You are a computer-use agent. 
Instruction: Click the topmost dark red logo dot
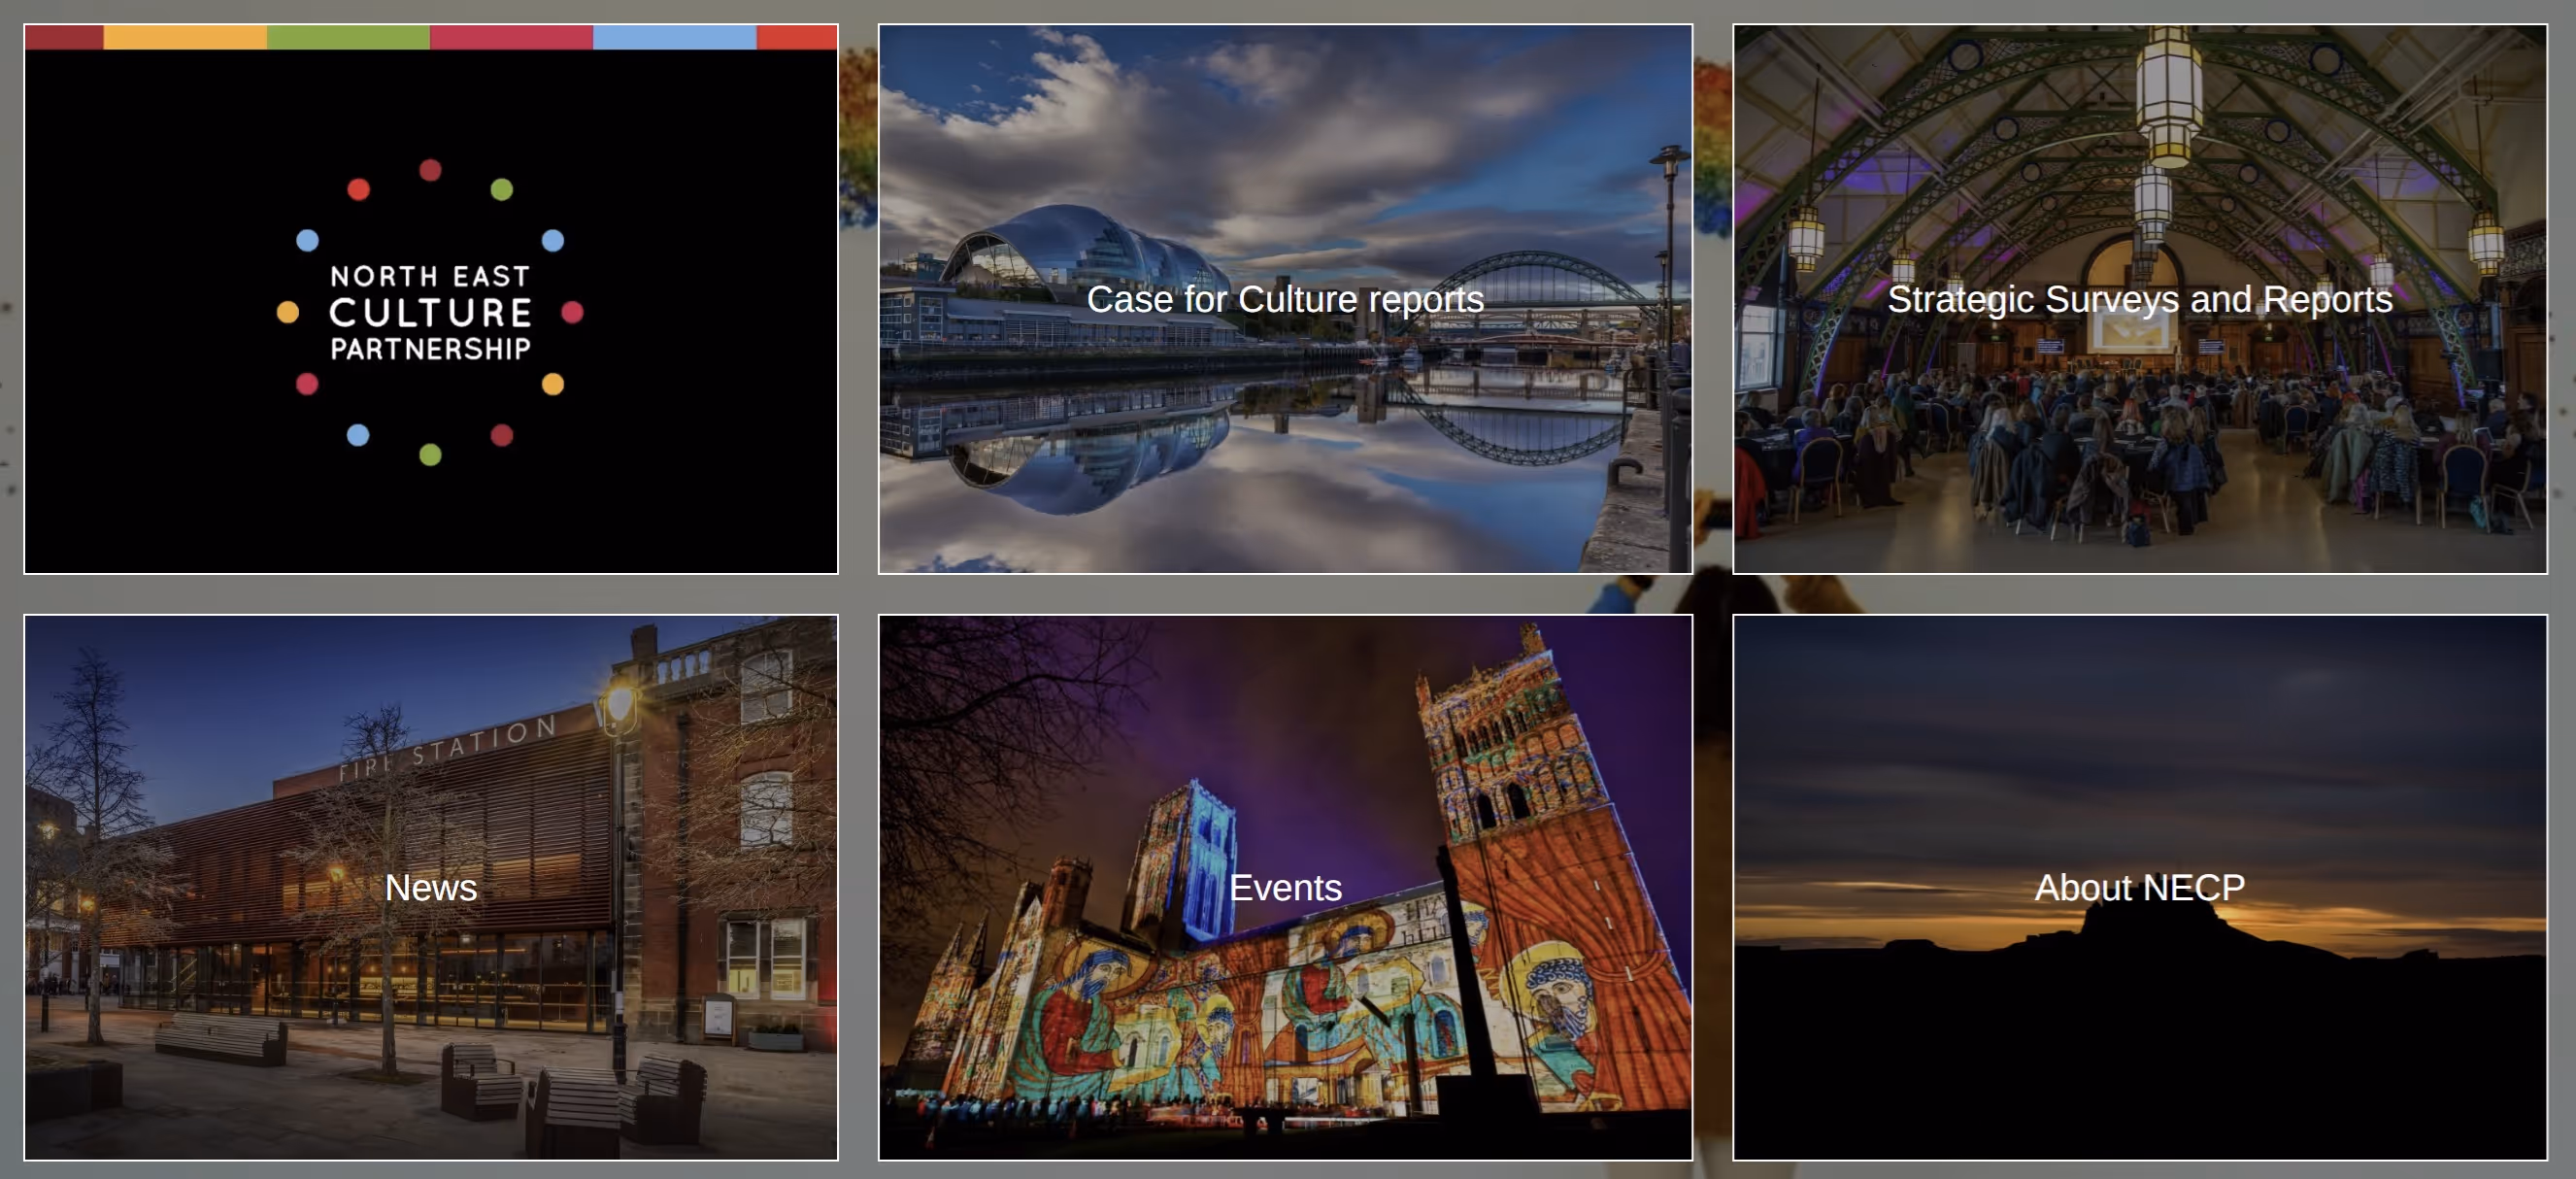coord(430,170)
